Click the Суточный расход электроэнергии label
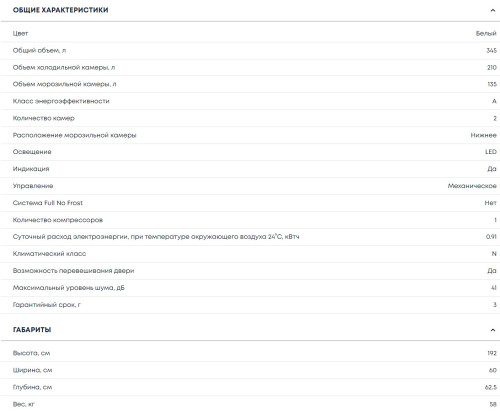 click(156, 237)
